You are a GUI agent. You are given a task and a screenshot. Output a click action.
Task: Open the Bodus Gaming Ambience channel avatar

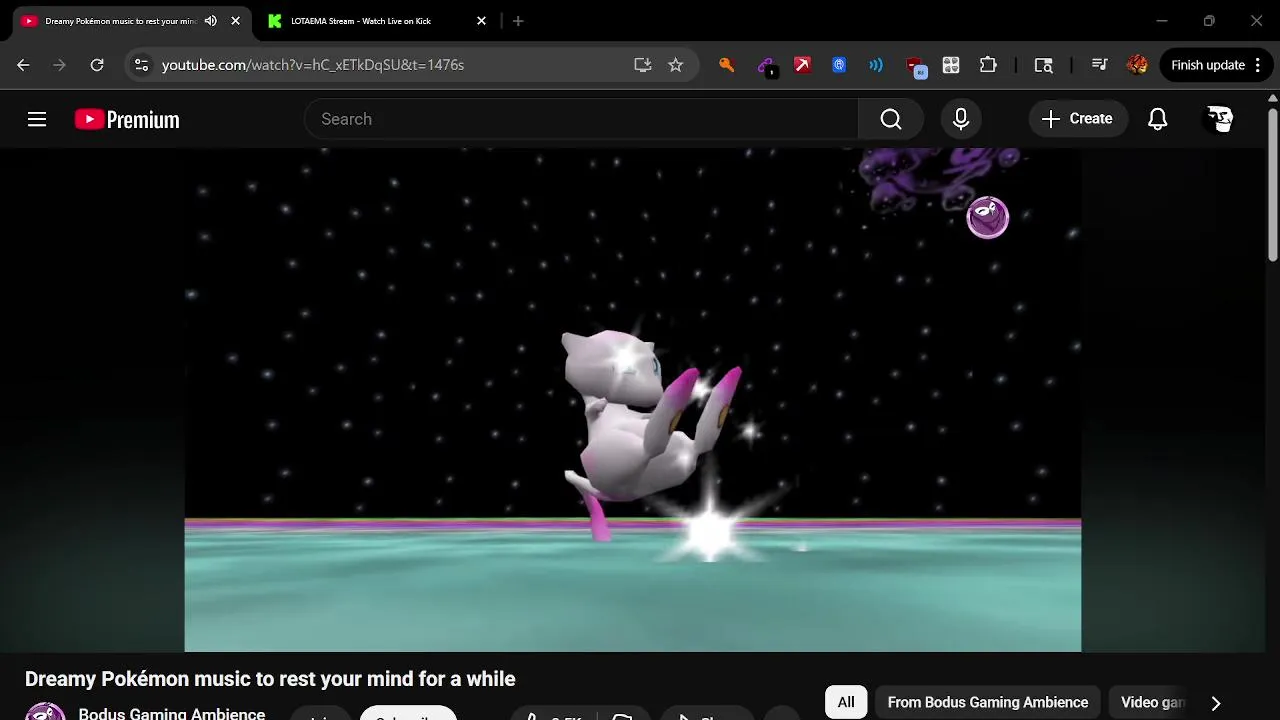(x=45, y=711)
